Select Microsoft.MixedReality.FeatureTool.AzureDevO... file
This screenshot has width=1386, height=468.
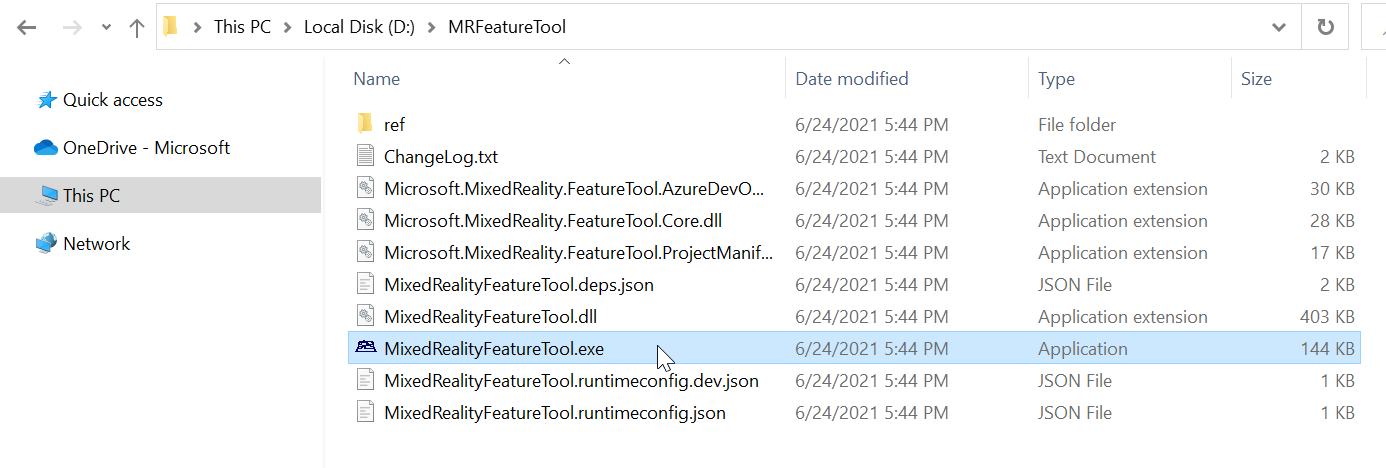pos(574,189)
